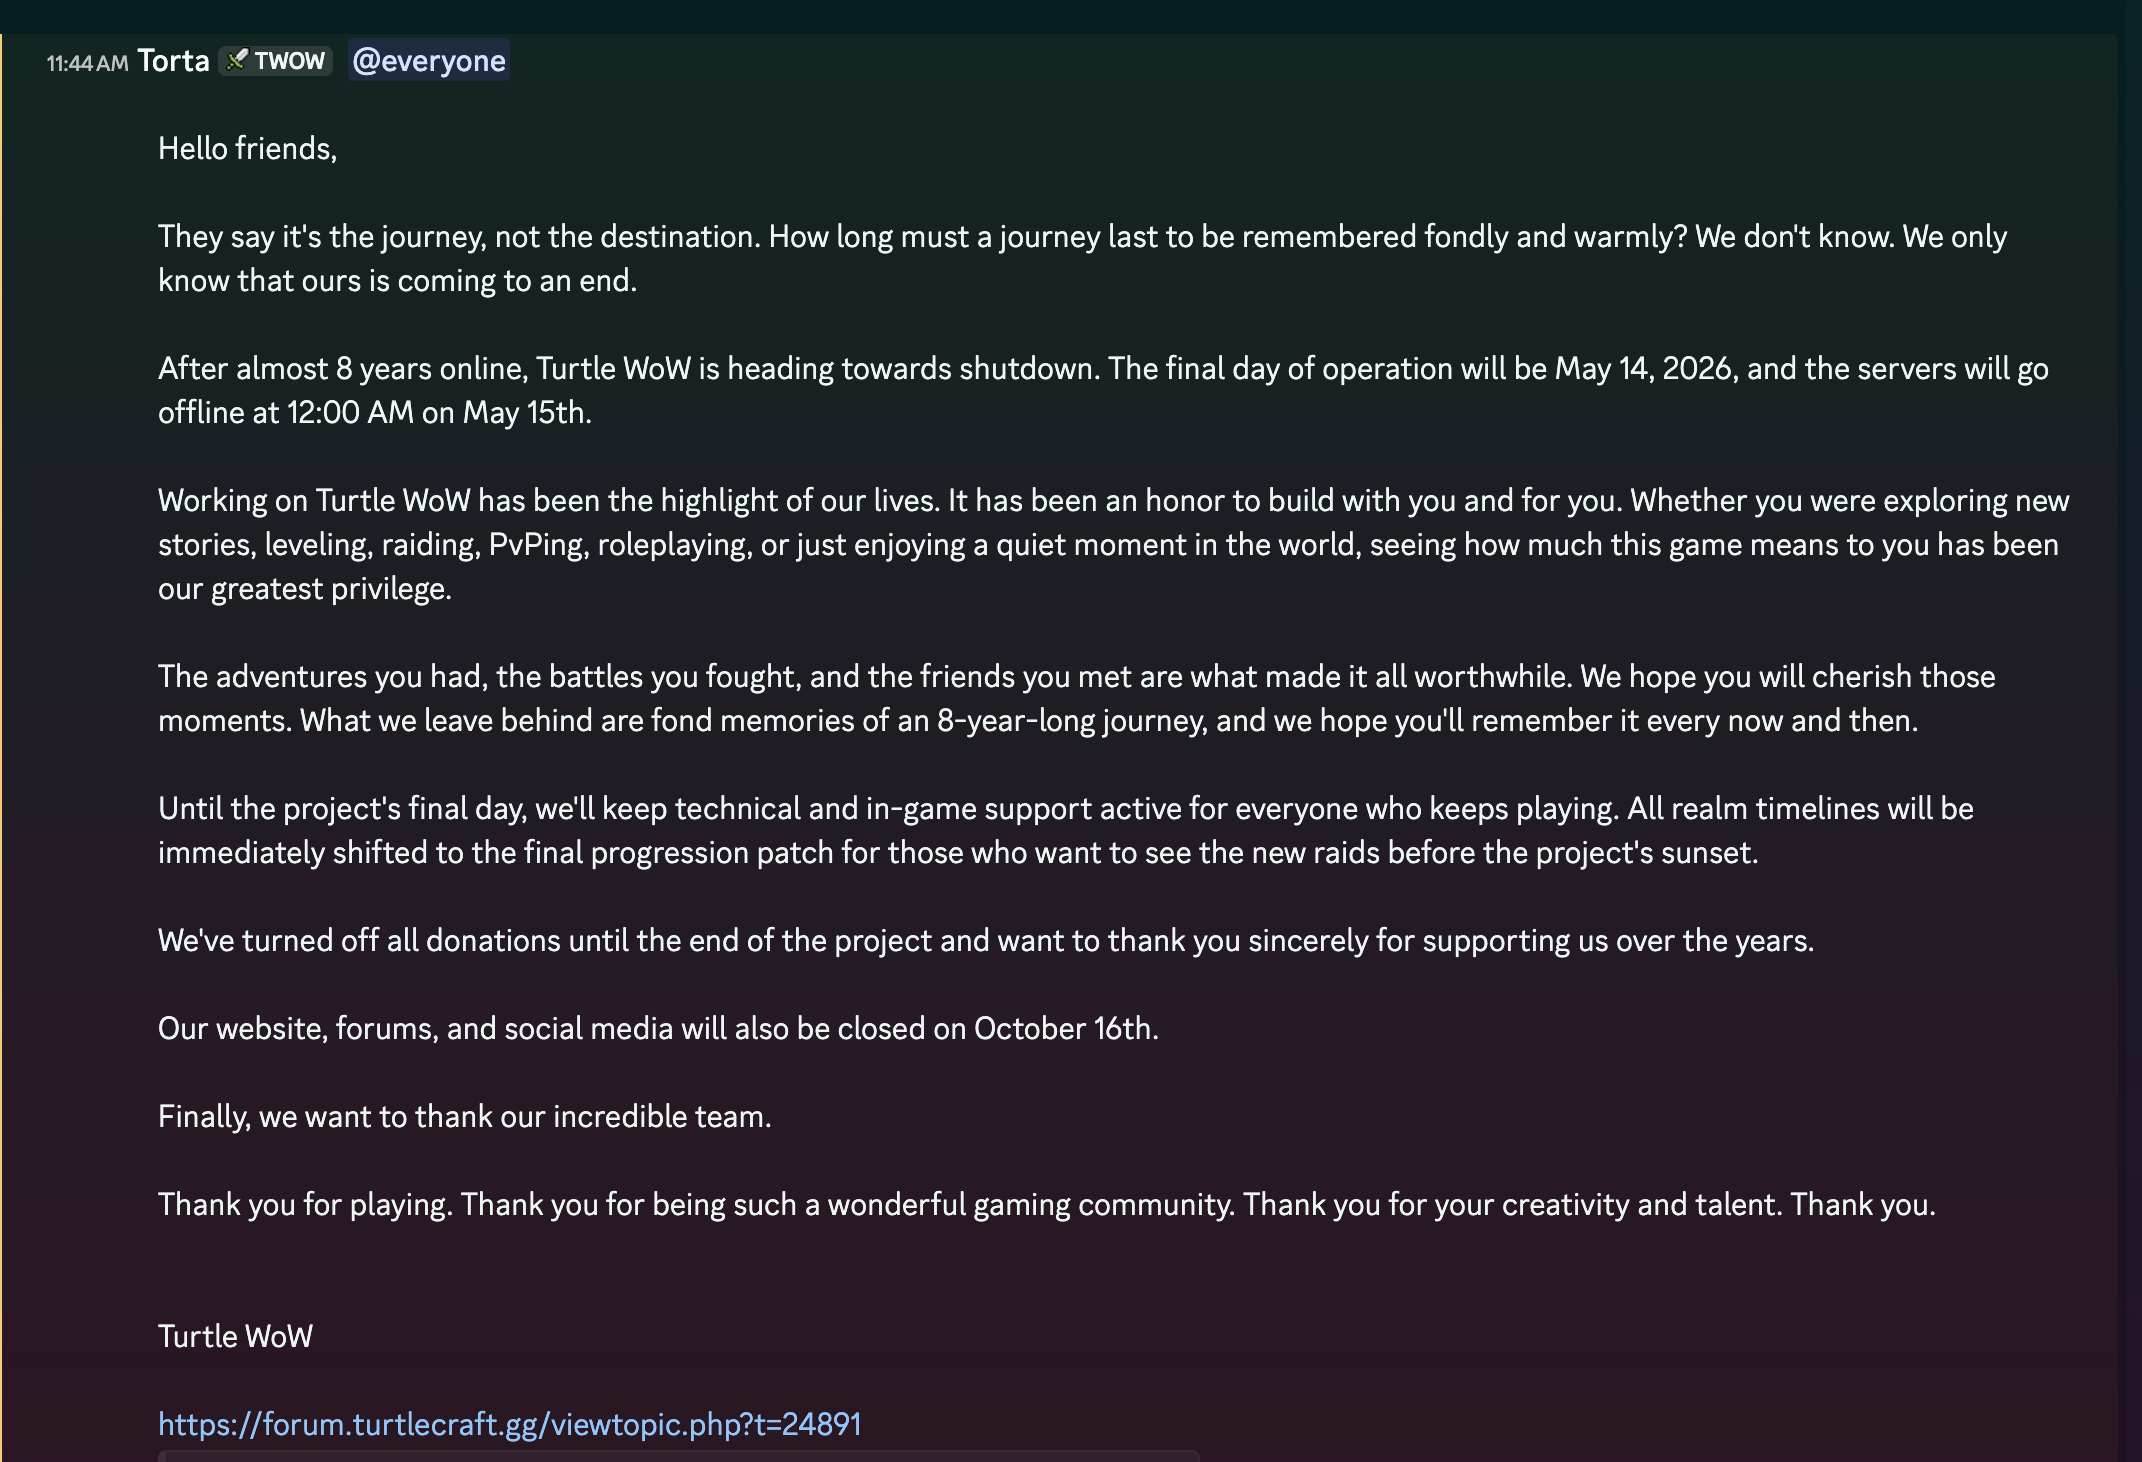The width and height of the screenshot is (2142, 1462).
Task: Click the paragraph starting "After almost 8 years online"
Action: 1103,390
